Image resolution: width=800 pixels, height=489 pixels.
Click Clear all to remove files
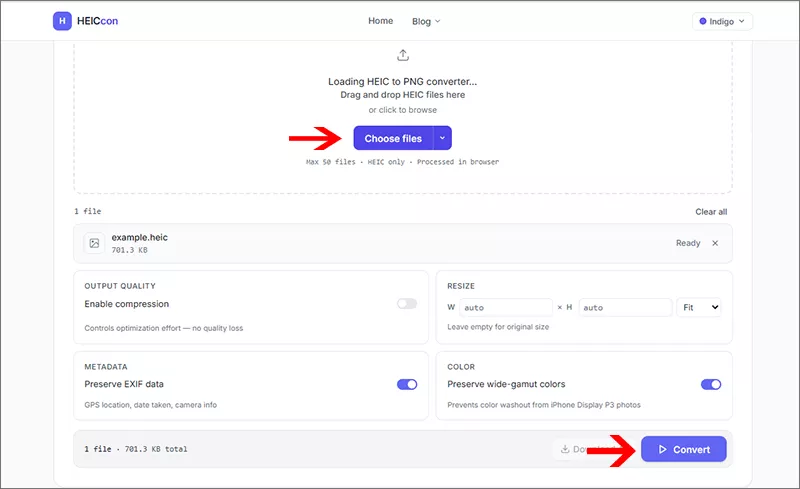pyautogui.click(x=711, y=212)
